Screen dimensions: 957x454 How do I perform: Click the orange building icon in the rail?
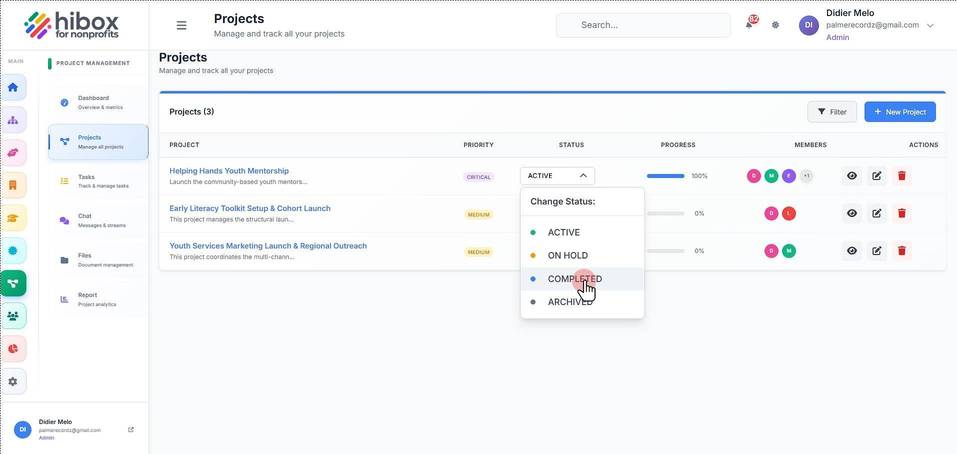point(13,185)
